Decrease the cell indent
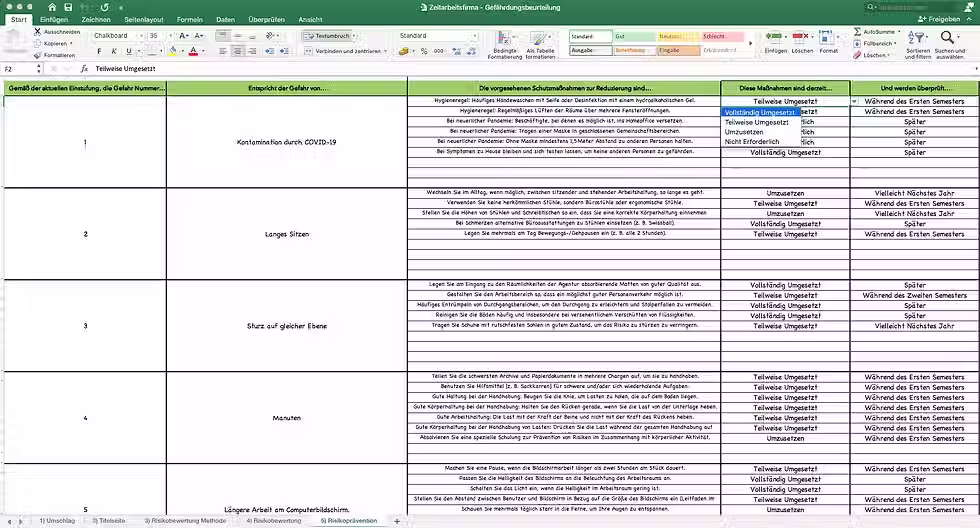The height and width of the screenshot is (528, 980). (x=270, y=51)
